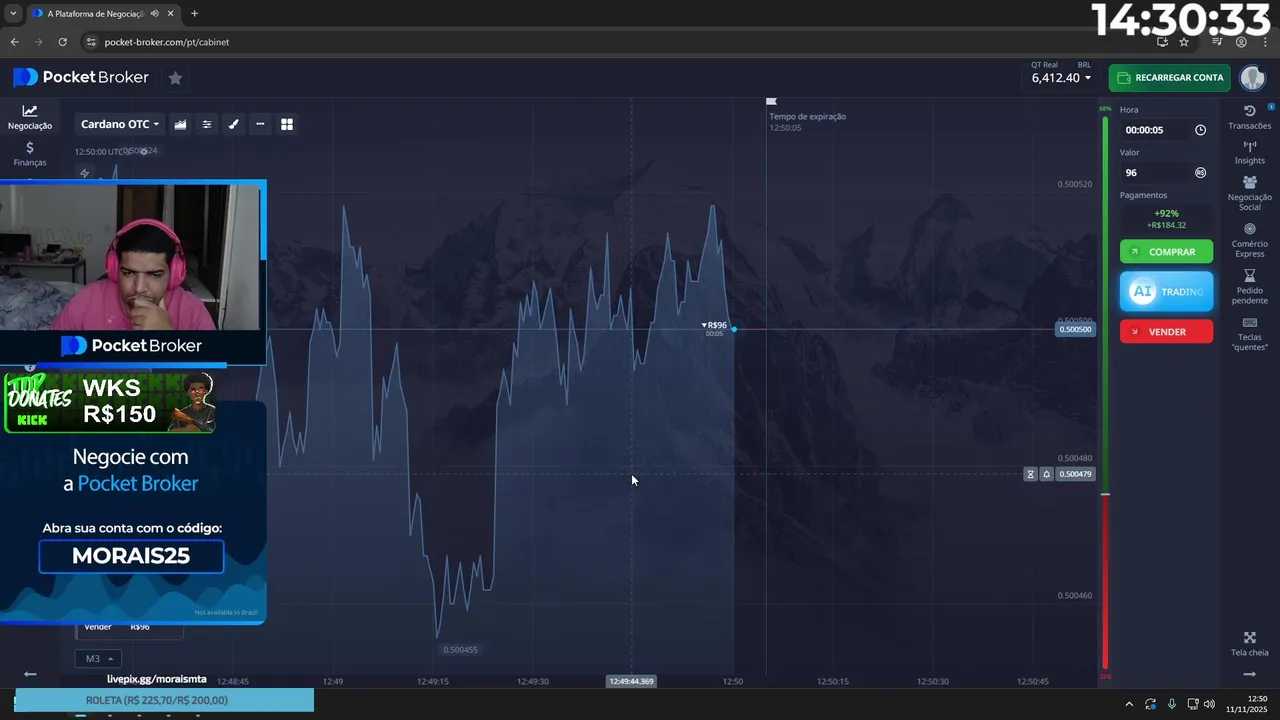
Task: Open Negociação Social panel
Action: pos(1249,193)
